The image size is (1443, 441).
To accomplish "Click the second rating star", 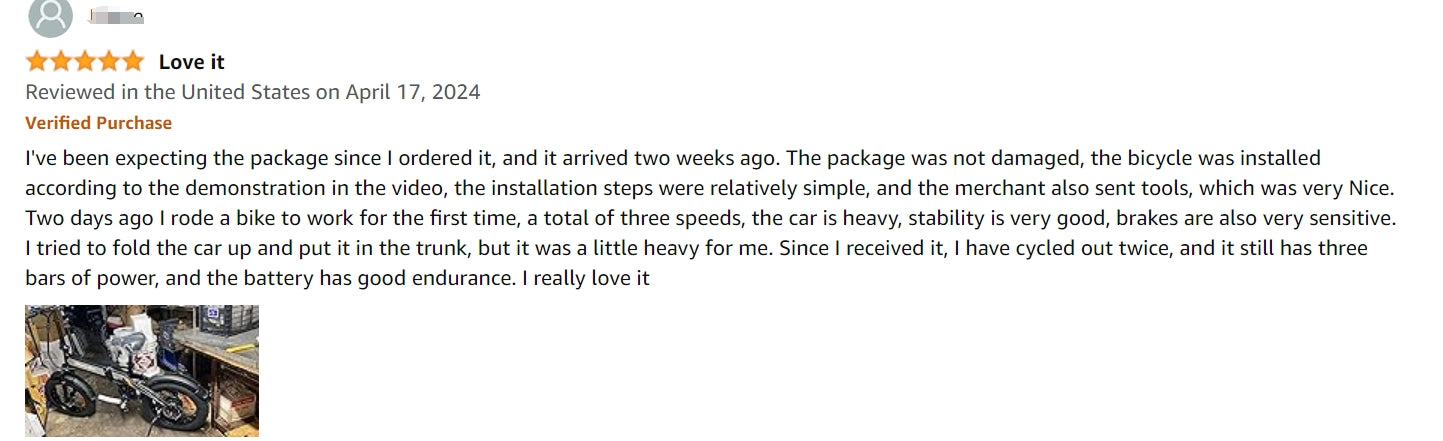I will click(x=61, y=62).
